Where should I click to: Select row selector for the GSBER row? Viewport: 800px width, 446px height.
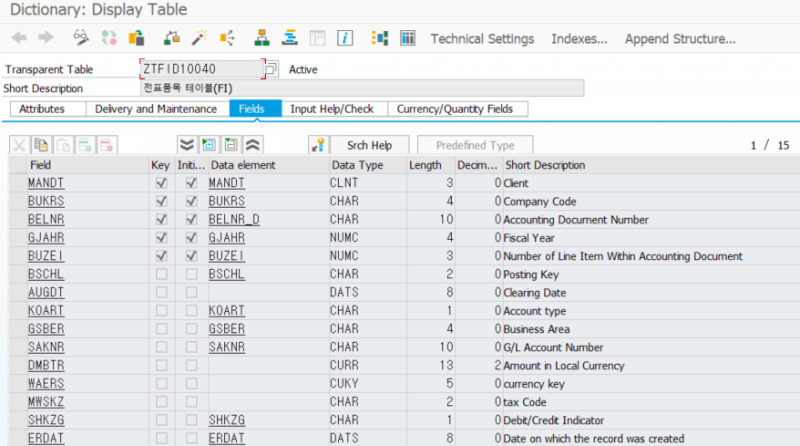(18, 329)
